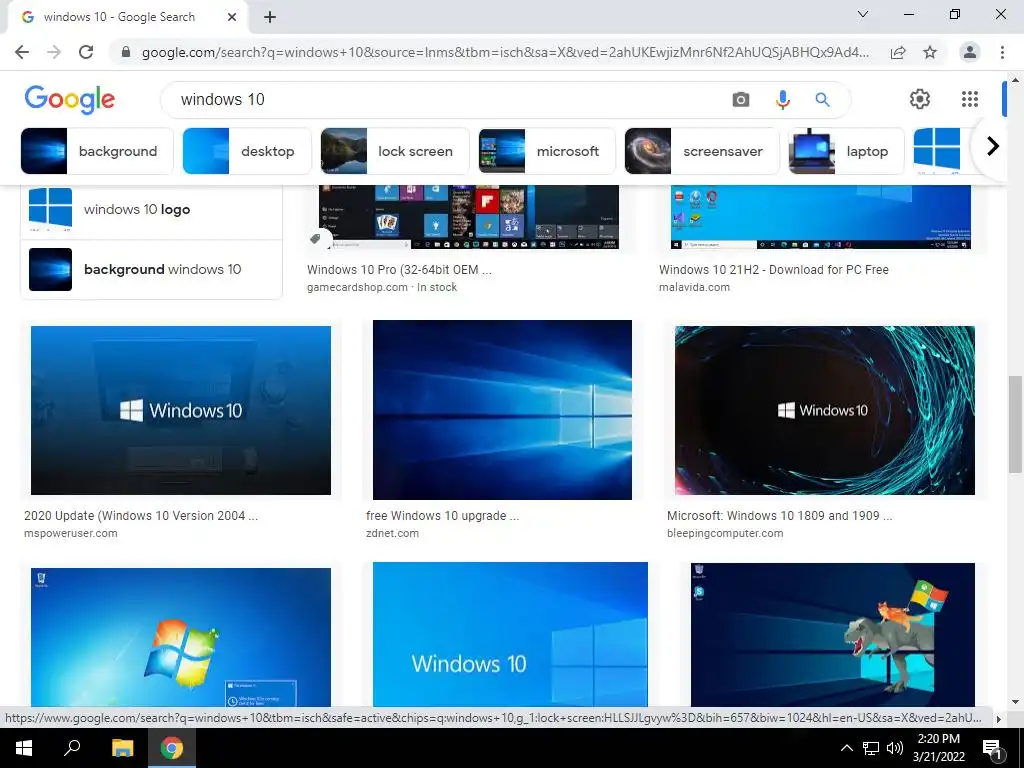Go back to the previous page
This screenshot has height=768, width=1024.
[x=22, y=52]
